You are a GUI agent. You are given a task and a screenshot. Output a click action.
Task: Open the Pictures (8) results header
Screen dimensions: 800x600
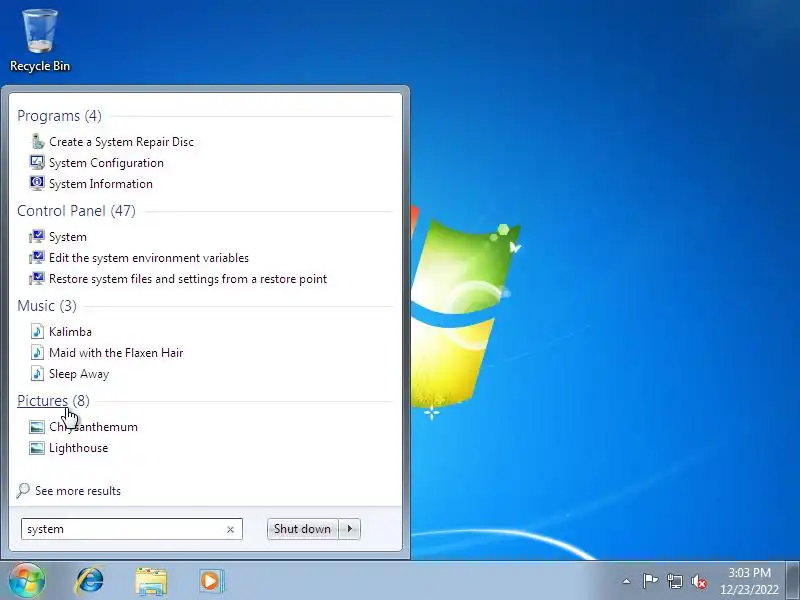pyautogui.click(x=53, y=401)
